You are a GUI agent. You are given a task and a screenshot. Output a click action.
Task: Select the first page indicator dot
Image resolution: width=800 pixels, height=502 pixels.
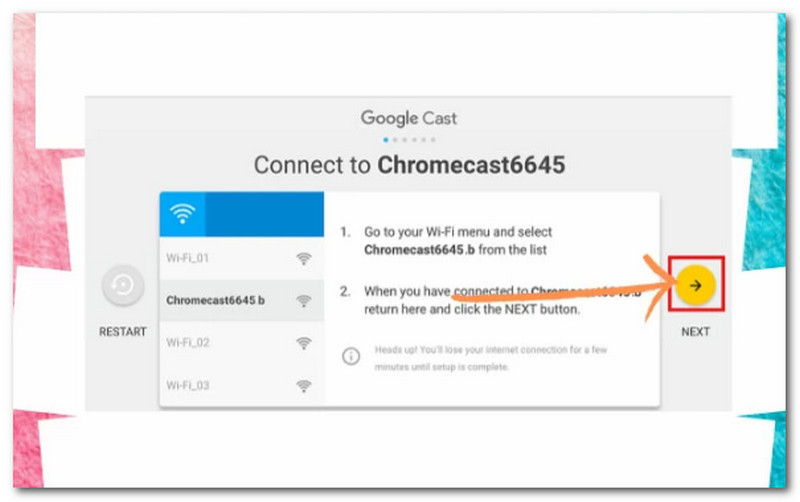click(x=386, y=140)
